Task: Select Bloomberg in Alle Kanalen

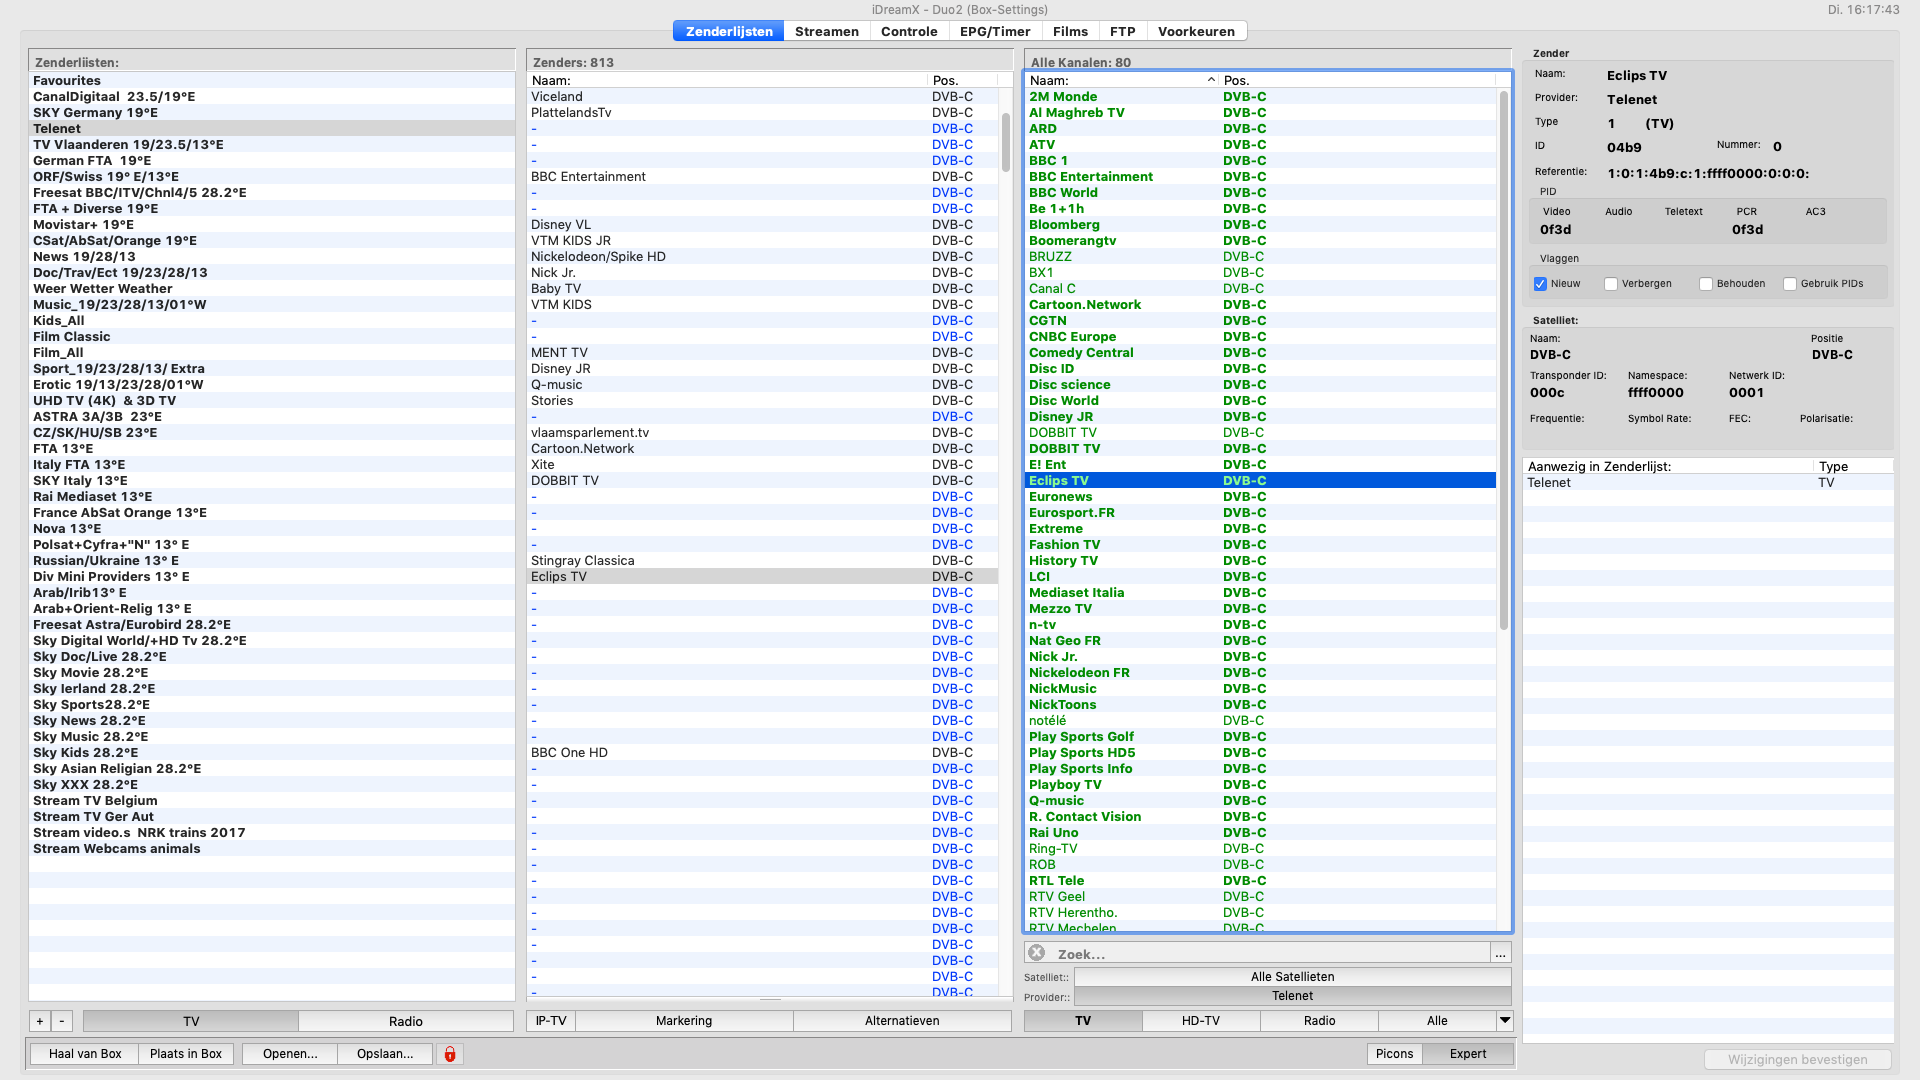Action: coord(1261,225)
